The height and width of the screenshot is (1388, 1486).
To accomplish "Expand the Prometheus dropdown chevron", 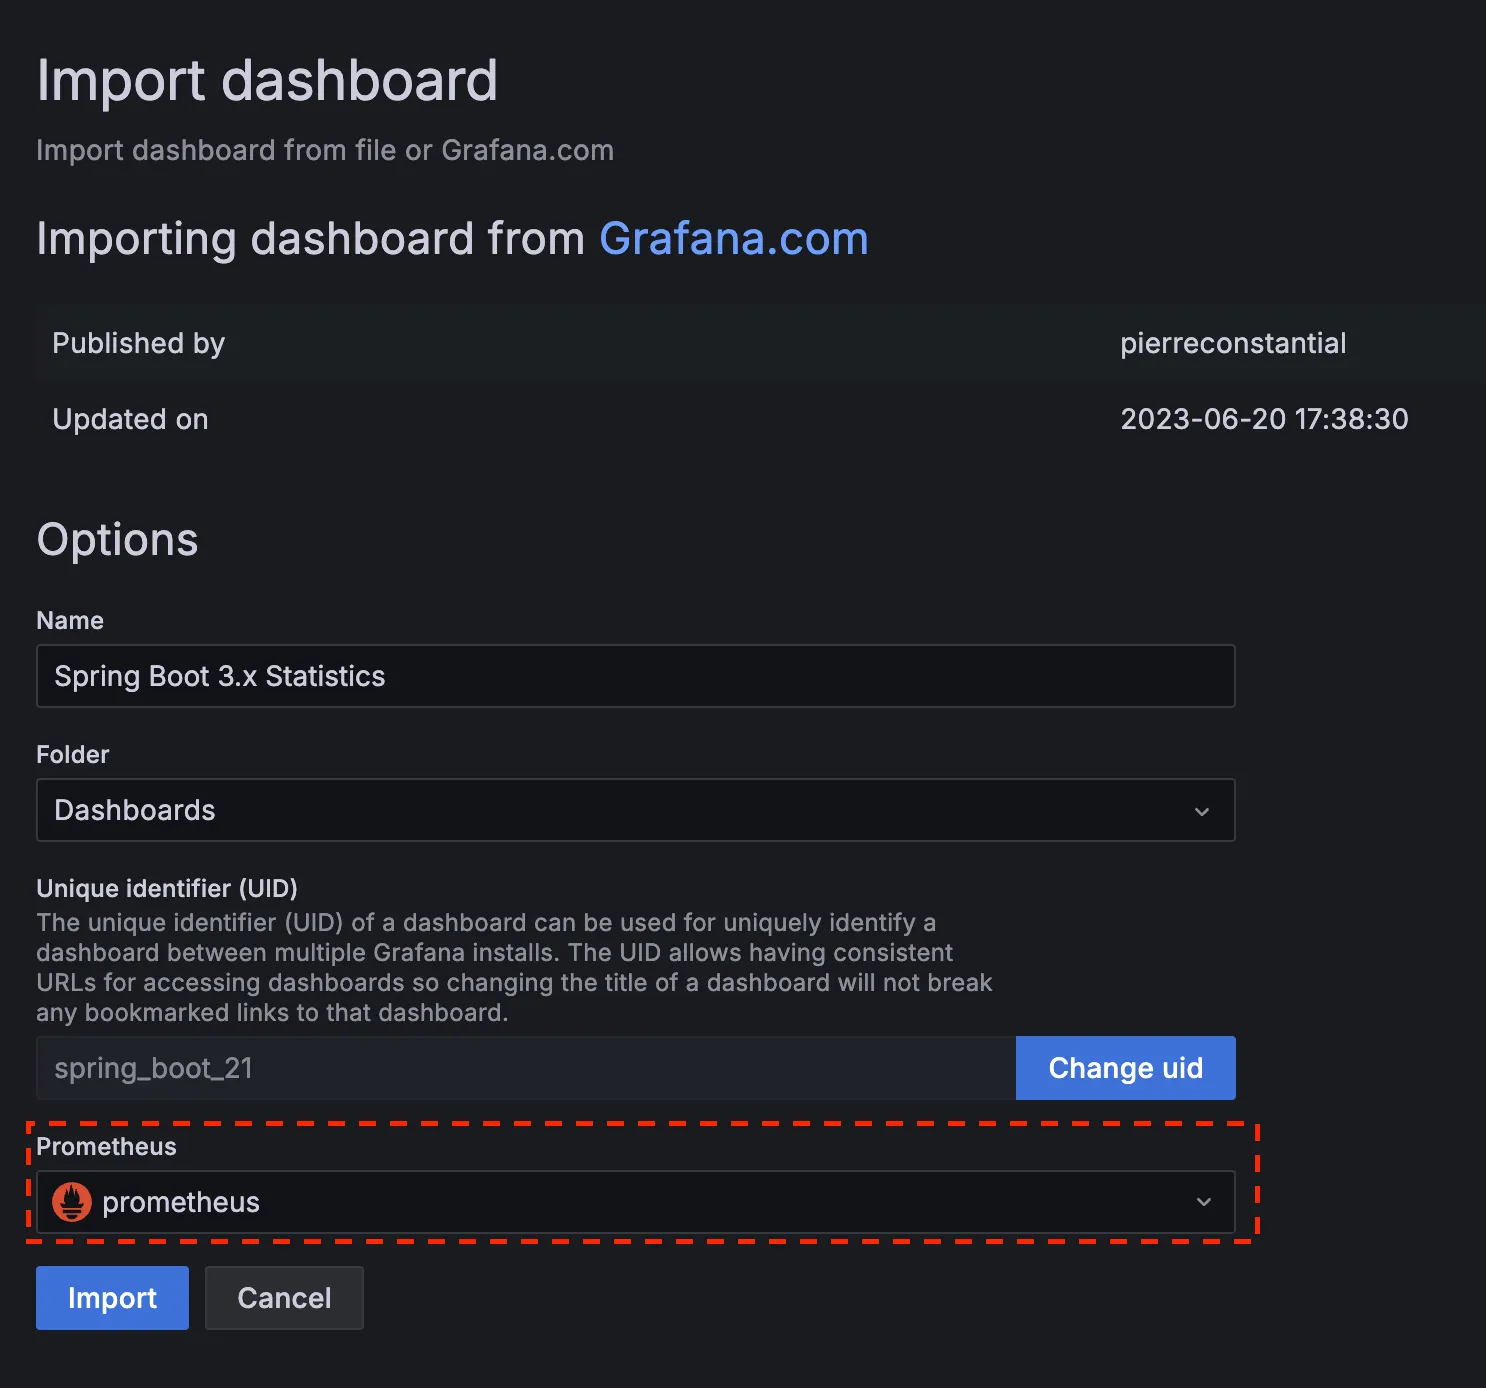I will click(x=1204, y=1202).
